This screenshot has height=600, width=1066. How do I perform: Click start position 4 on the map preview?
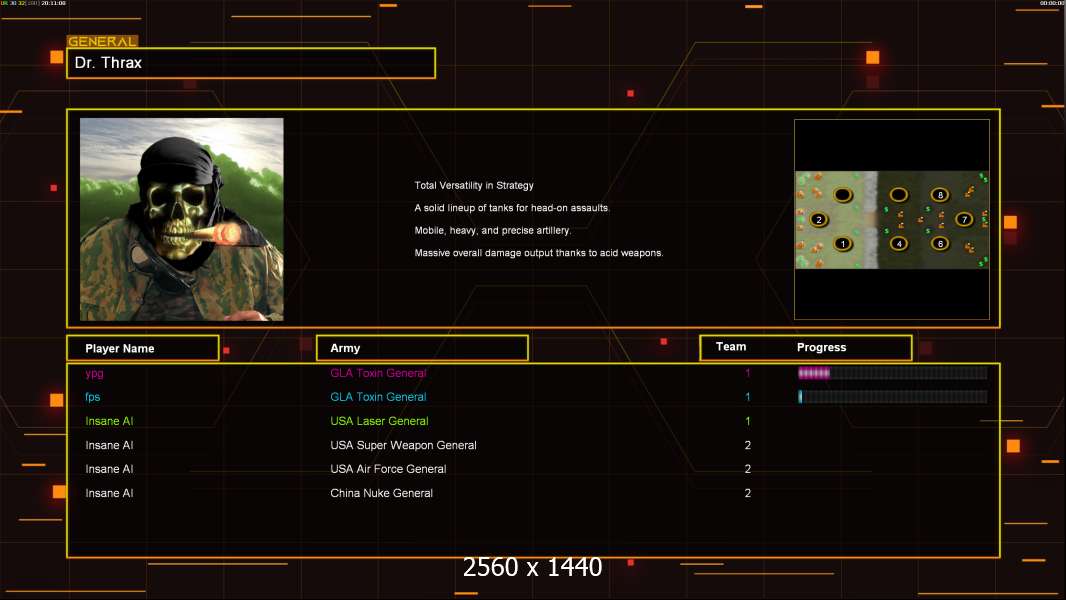pyautogui.click(x=899, y=244)
